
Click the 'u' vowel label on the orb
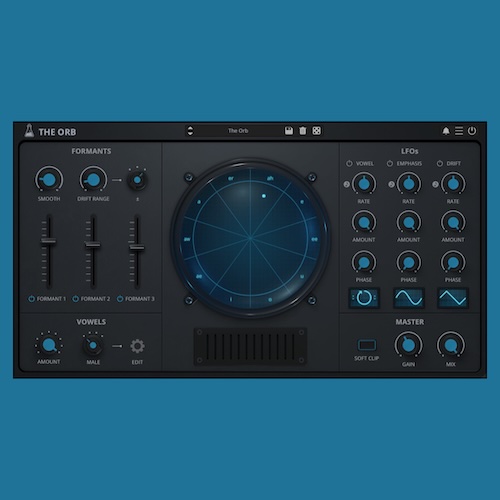302,276
